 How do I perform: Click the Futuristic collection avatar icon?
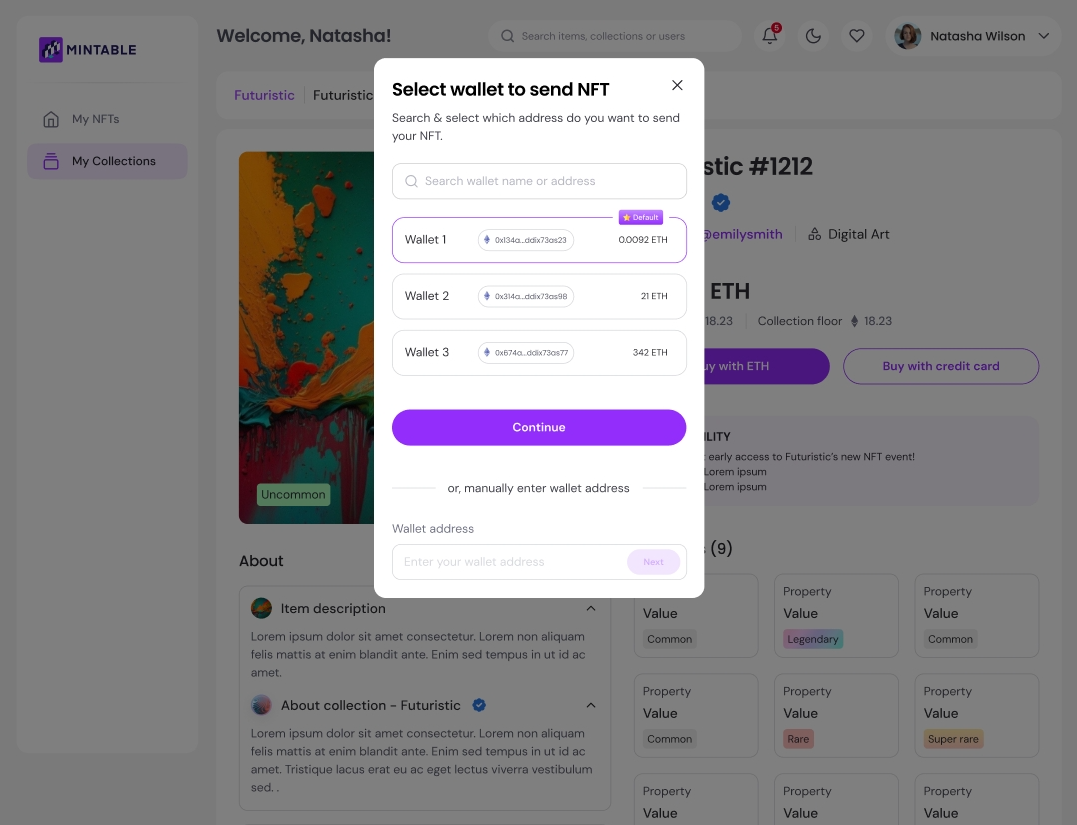pos(261,705)
